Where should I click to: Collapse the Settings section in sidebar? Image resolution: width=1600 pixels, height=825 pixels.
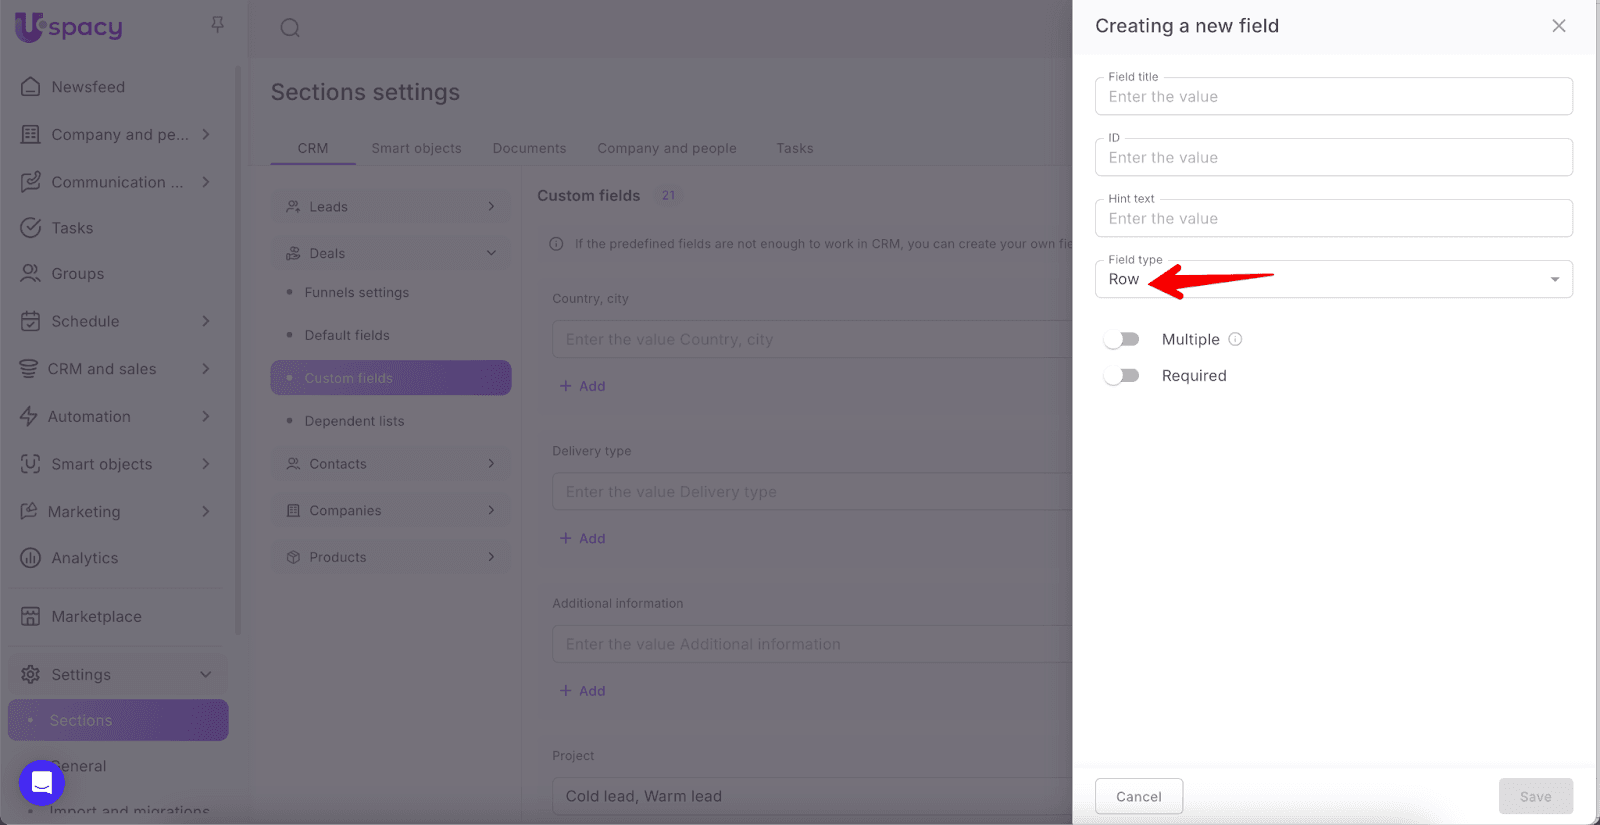(x=205, y=675)
